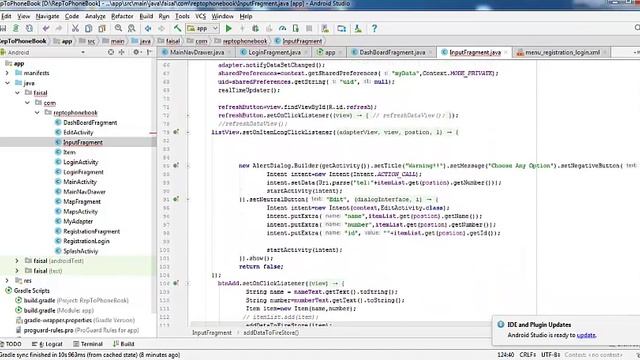The height and width of the screenshot is (360, 640).
Task: Collapse the java folder
Action: click(x=7, y=83)
